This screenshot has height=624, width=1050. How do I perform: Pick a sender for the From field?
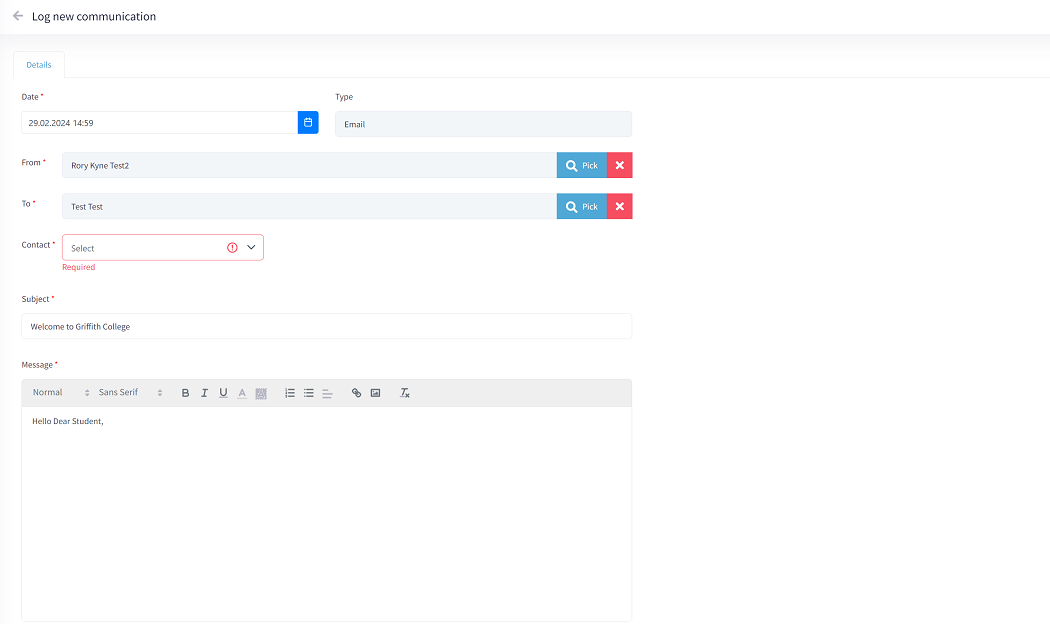coord(582,165)
